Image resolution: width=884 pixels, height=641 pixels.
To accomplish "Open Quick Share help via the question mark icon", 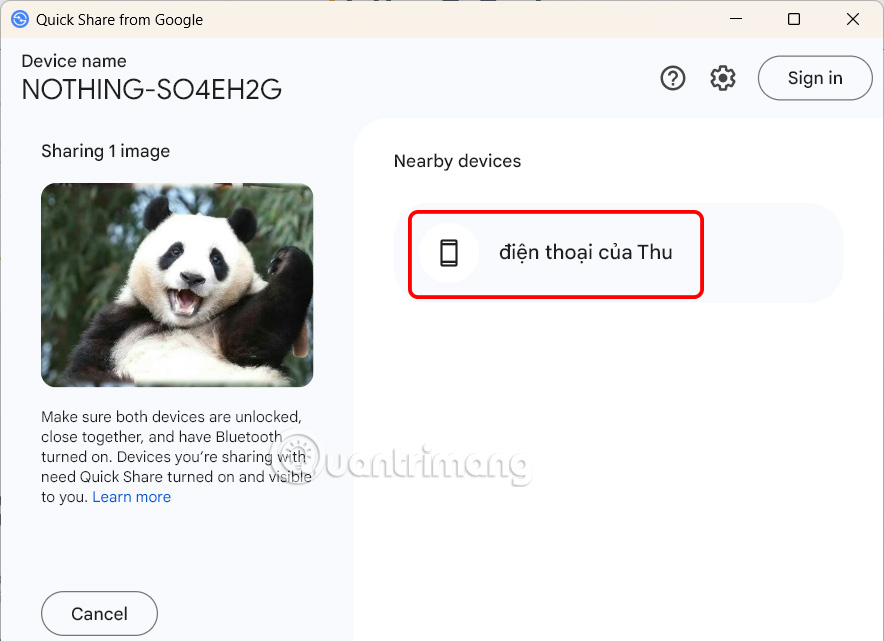I will coord(673,78).
